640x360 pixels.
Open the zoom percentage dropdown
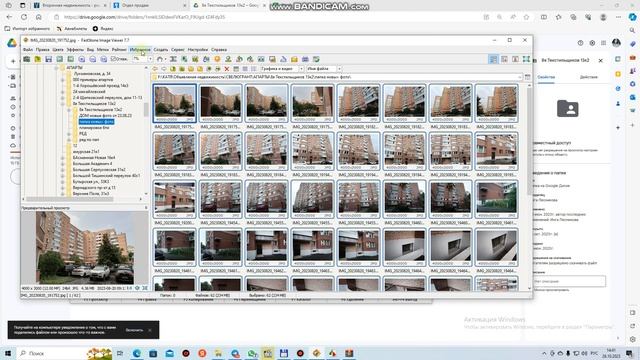150,60
